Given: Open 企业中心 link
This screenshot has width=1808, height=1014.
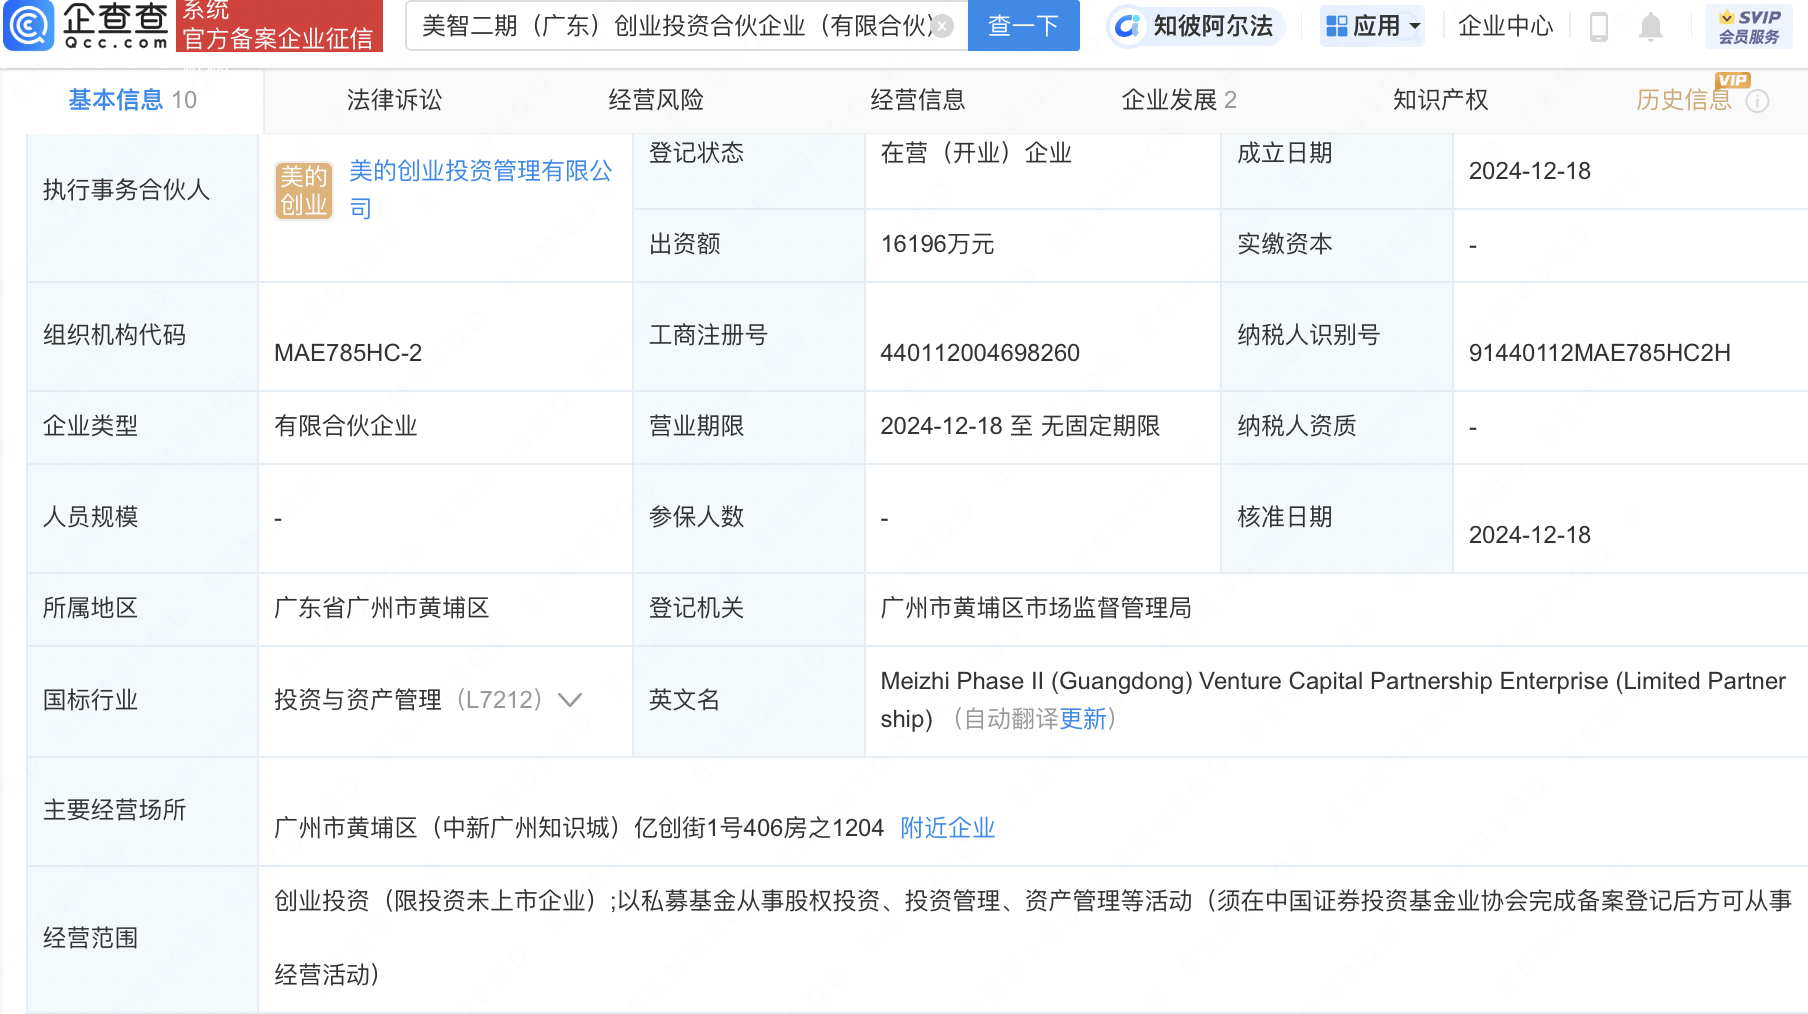Looking at the screenshot, I should coord(1505,26).
